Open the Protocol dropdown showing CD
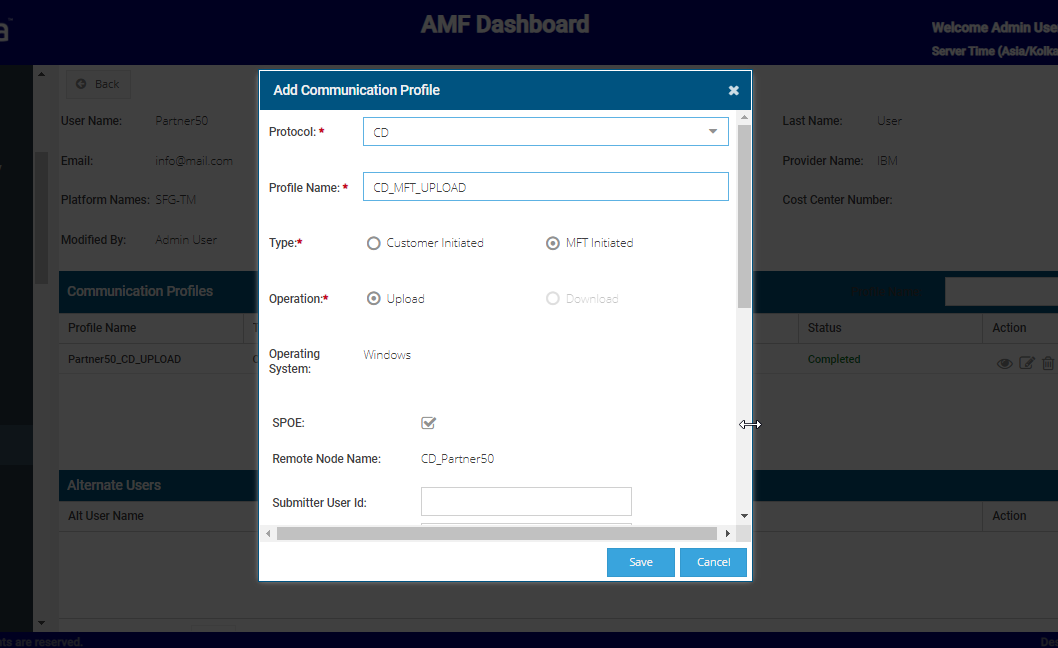 [x=545, y=132]
